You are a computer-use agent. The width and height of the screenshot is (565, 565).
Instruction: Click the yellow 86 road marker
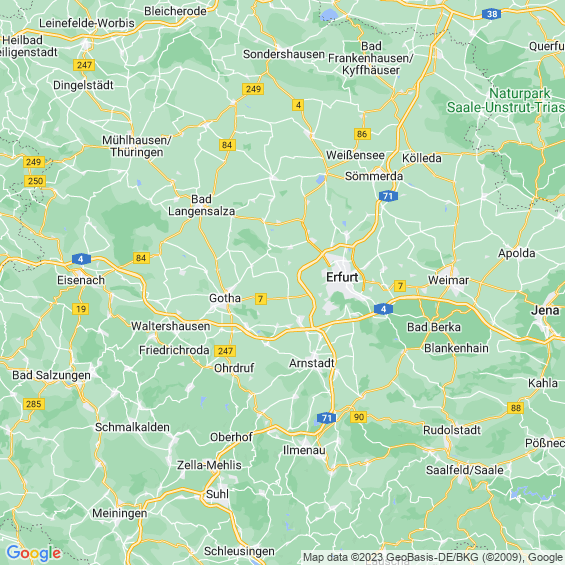point(362,134)
